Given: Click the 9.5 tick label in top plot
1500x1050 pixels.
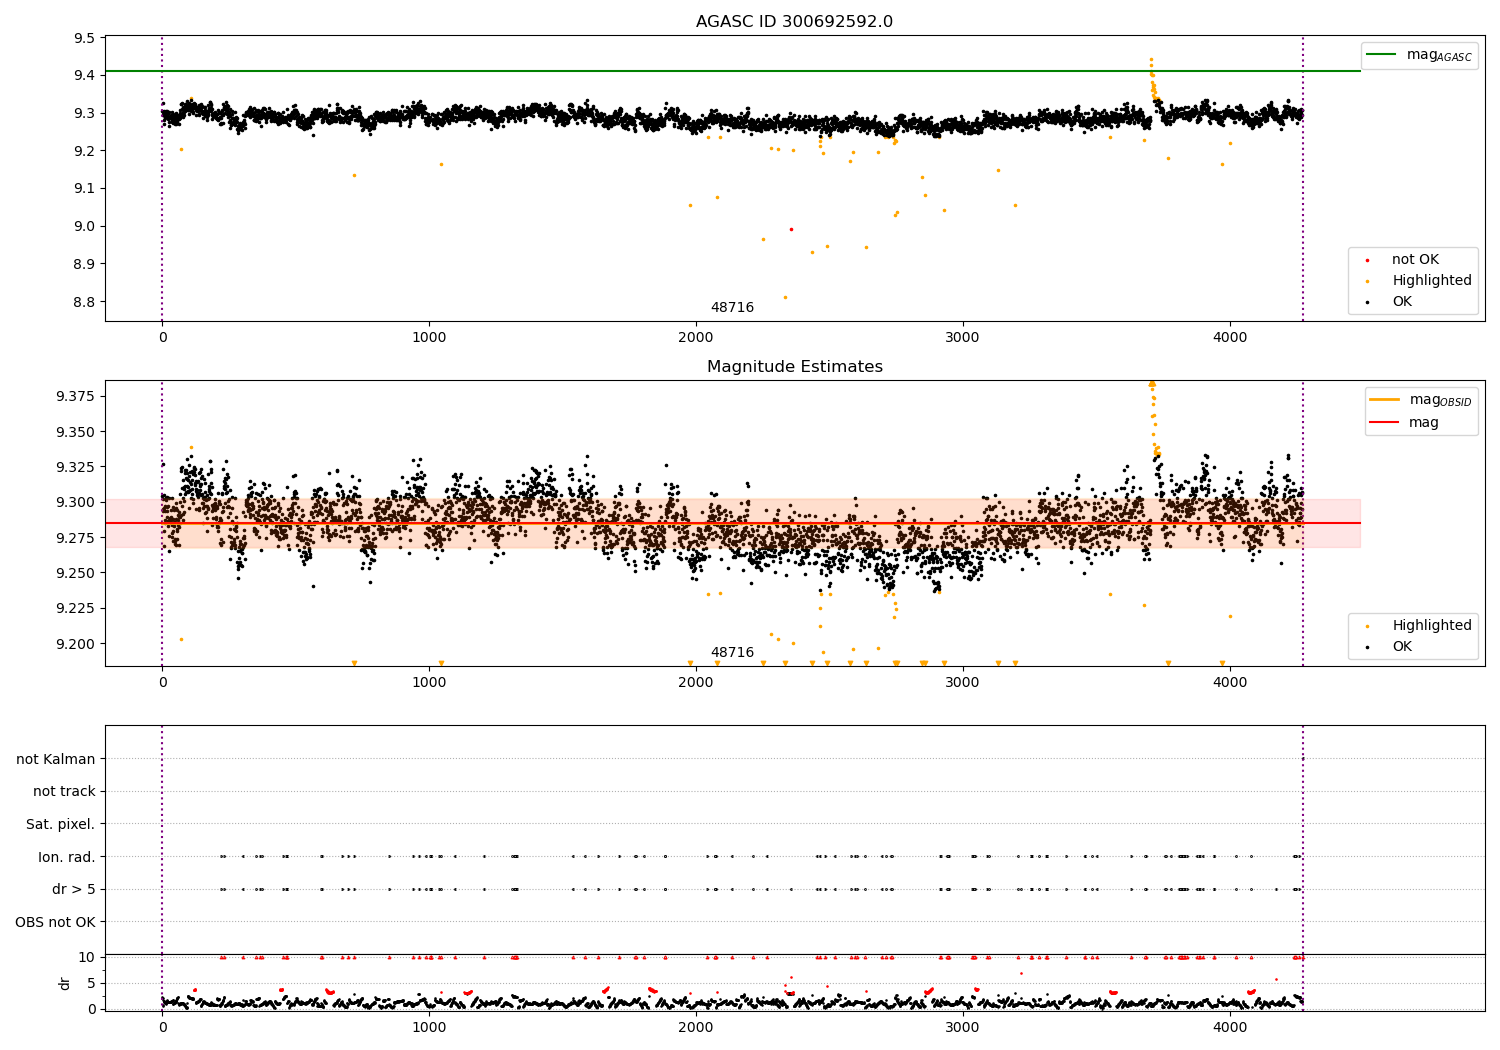Looking at the screenshot, I should (x=85, y=38).
